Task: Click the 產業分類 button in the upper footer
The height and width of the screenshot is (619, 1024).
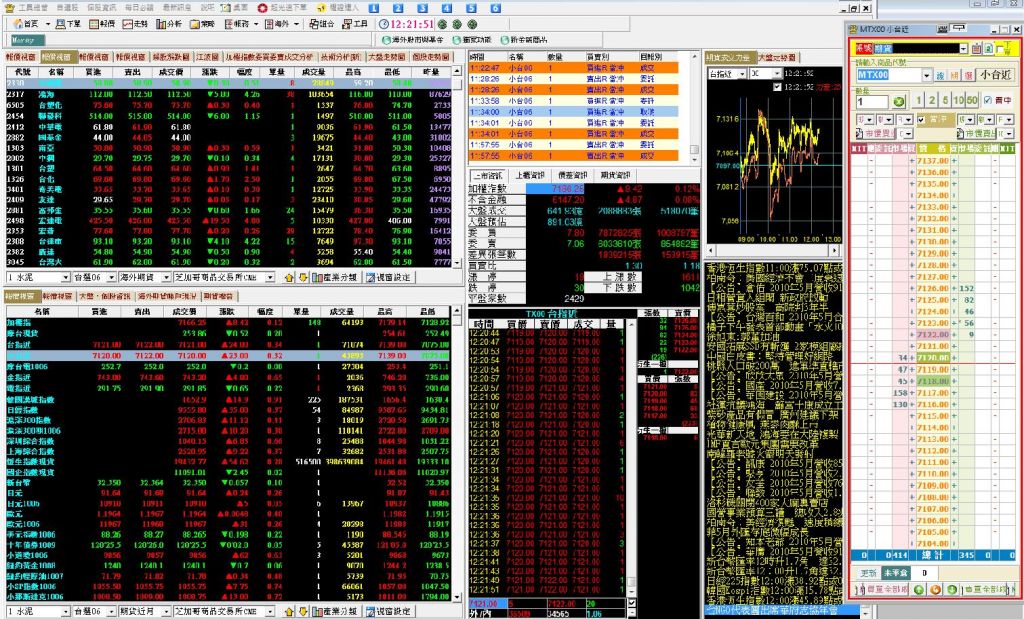Action: point(334,278)
